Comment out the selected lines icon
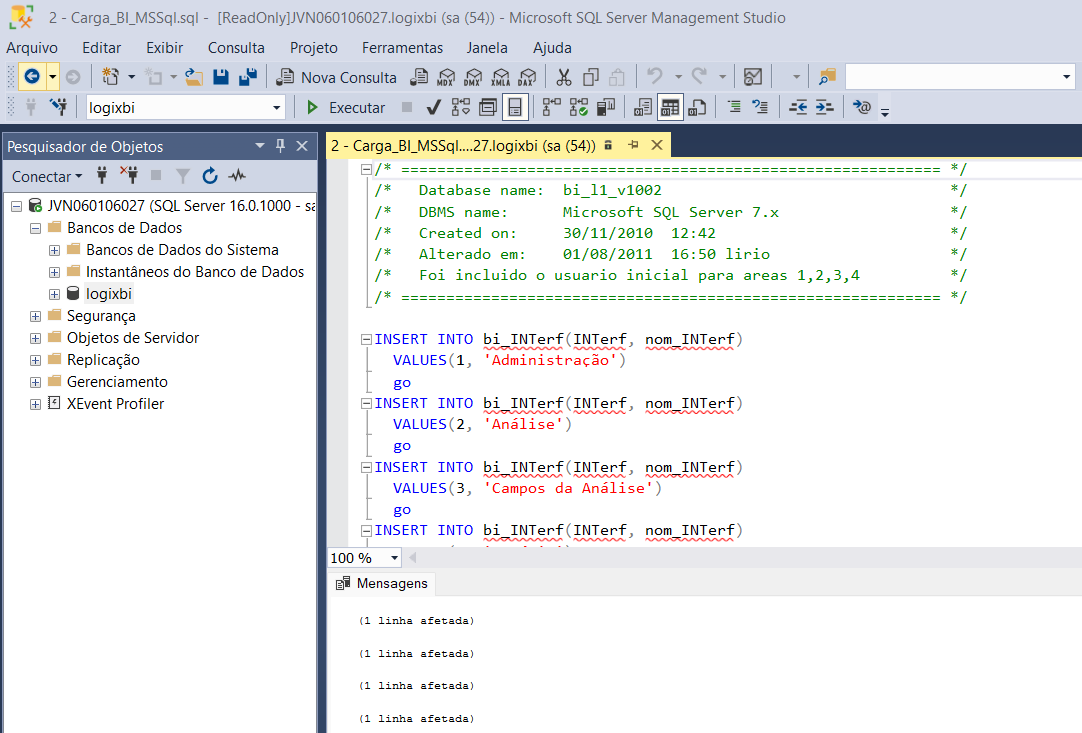The image size is (1082, 733). click(x=734, y=107)
